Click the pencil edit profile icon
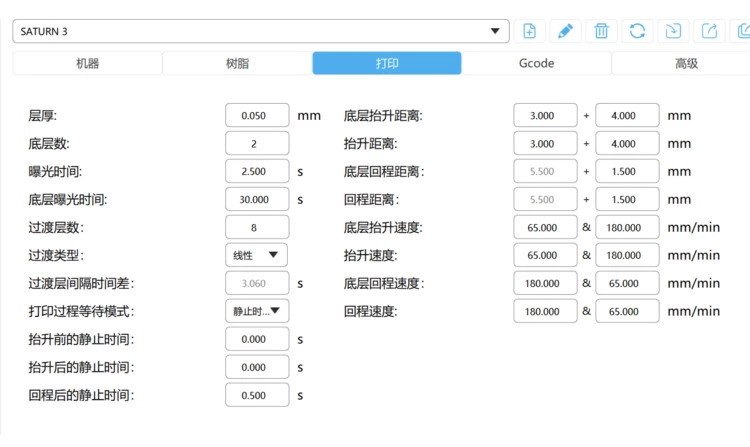 click(566, 31)
